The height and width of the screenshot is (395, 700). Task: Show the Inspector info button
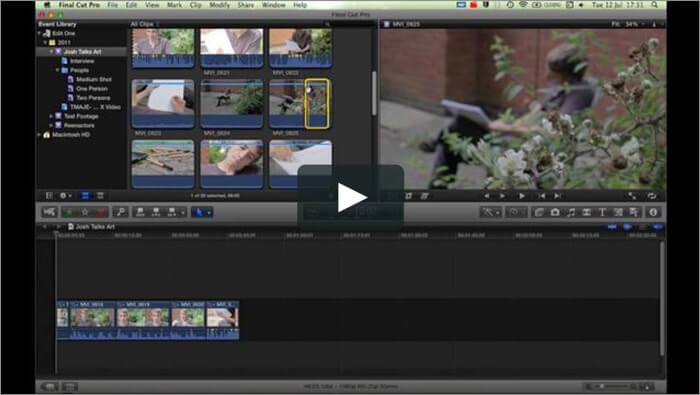653,212
